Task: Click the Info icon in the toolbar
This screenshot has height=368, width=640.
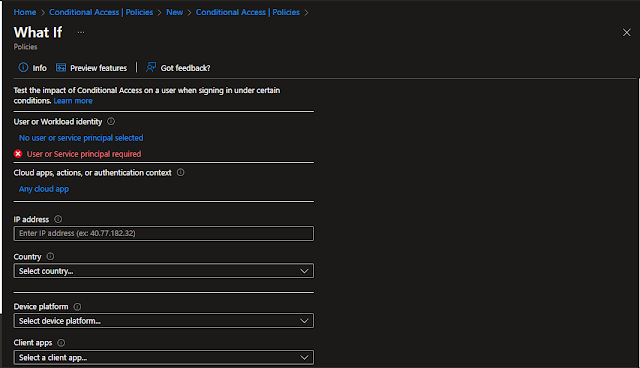Action: [x=23, y=67]
